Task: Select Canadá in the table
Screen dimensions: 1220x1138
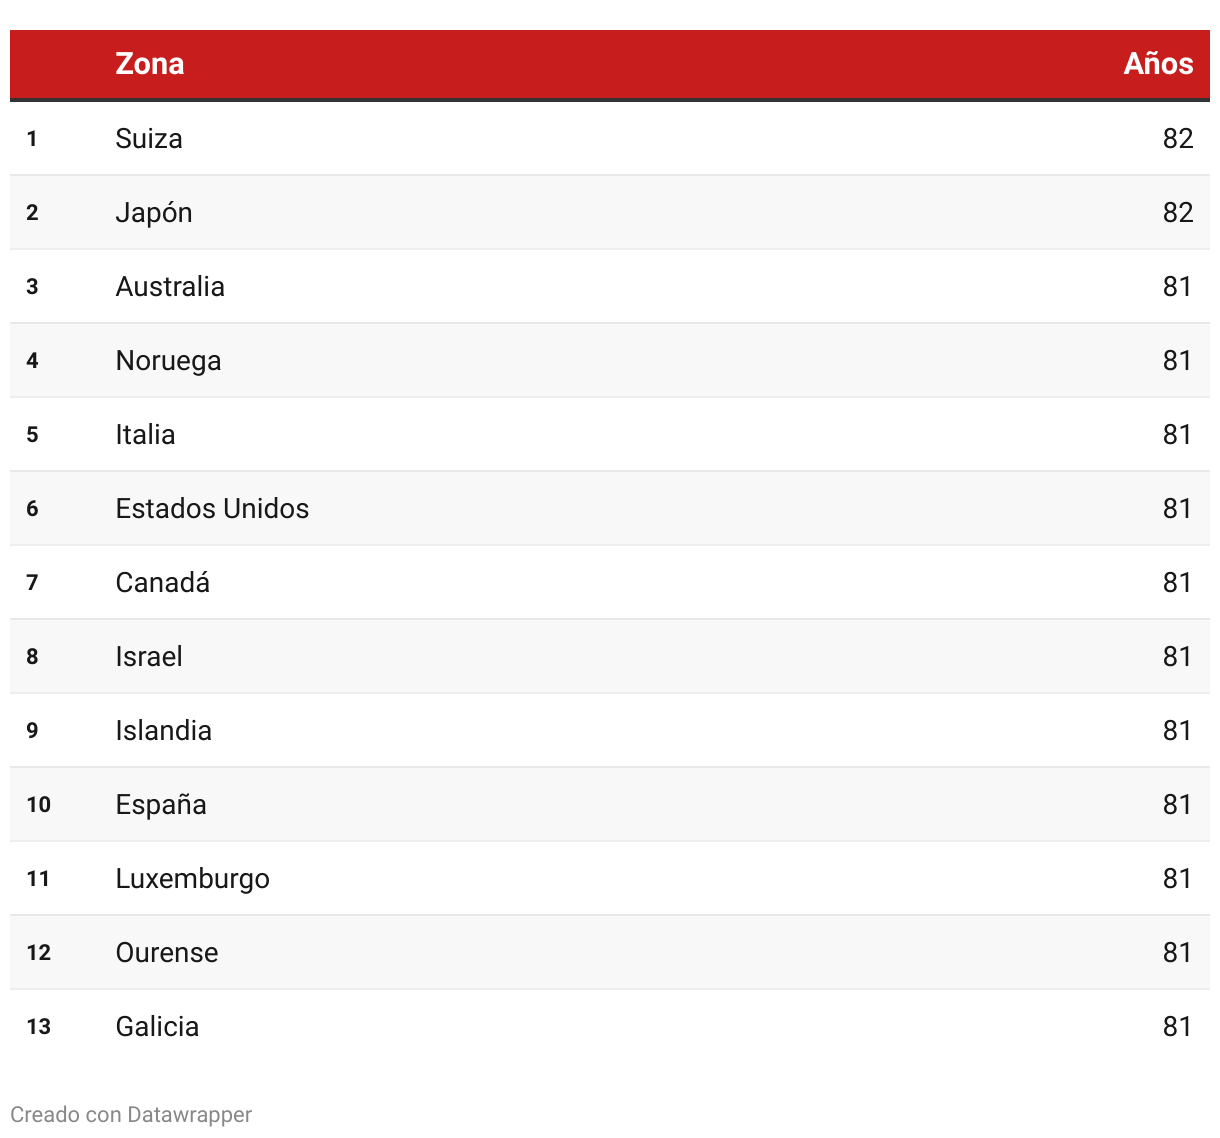Action: tap(163, 583)
